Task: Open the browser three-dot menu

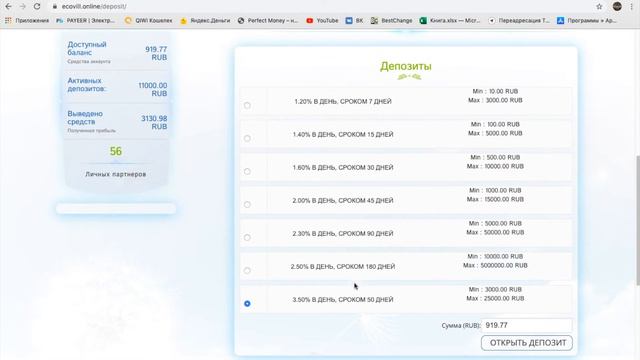Action: click(631, 7)
